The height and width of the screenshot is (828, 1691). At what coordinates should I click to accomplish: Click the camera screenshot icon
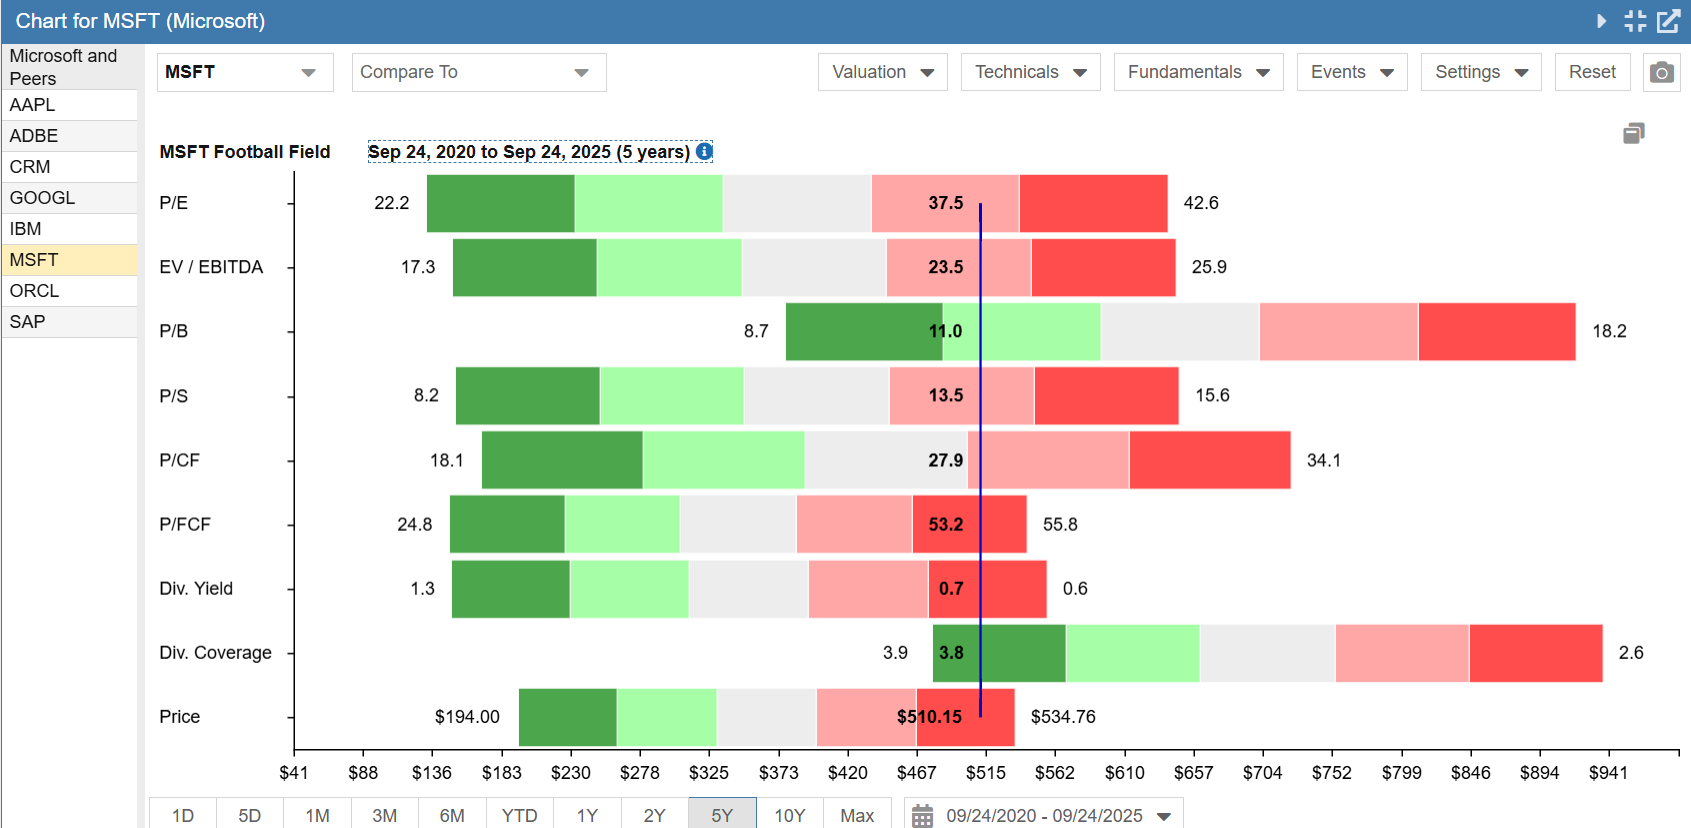point(1661,72)
